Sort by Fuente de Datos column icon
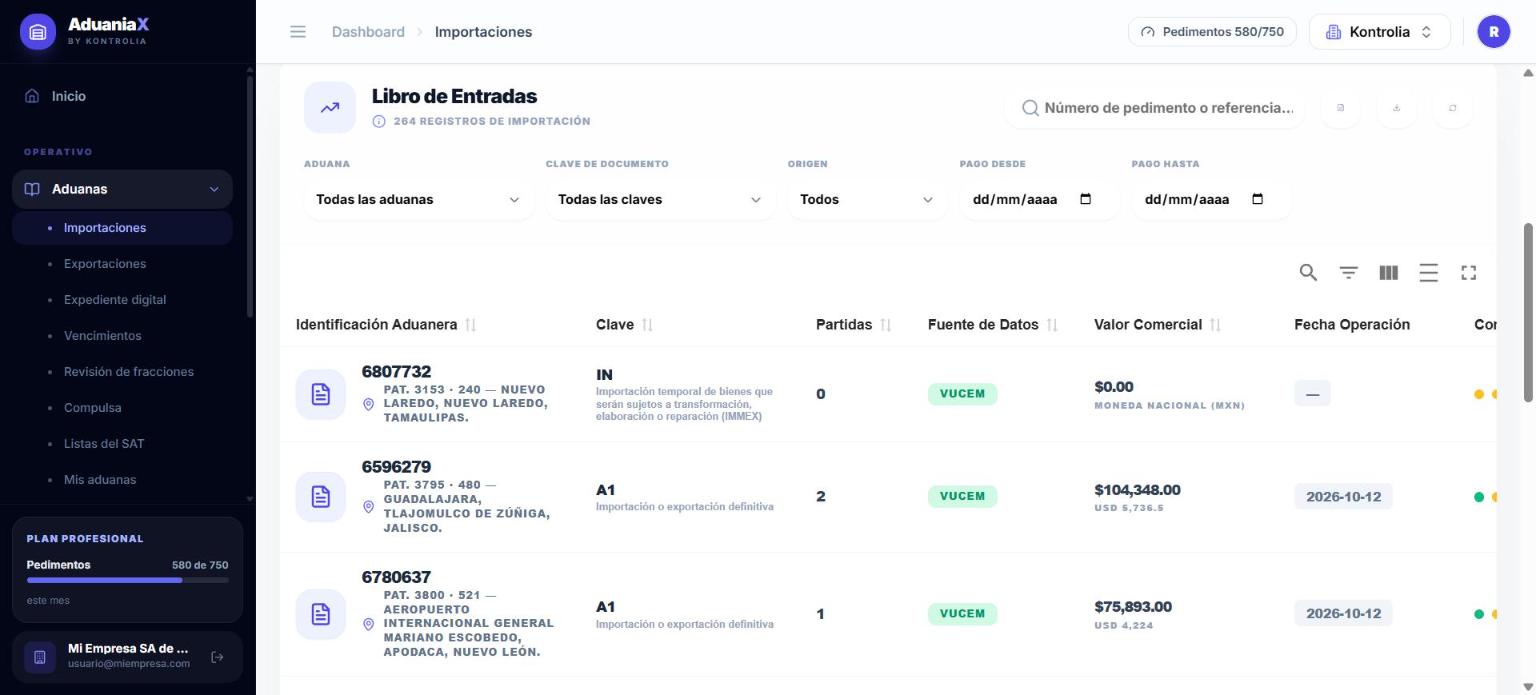 coord(1052,325)
